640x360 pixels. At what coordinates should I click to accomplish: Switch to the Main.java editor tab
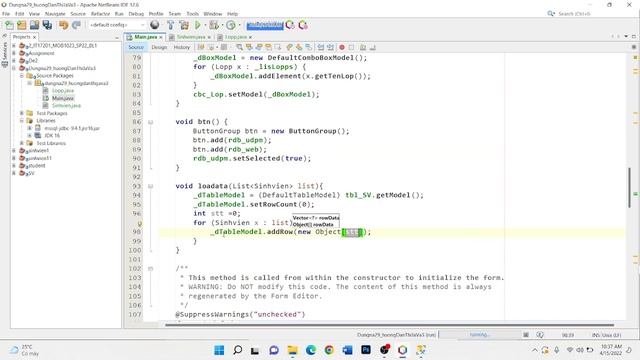tap(145, 37)
